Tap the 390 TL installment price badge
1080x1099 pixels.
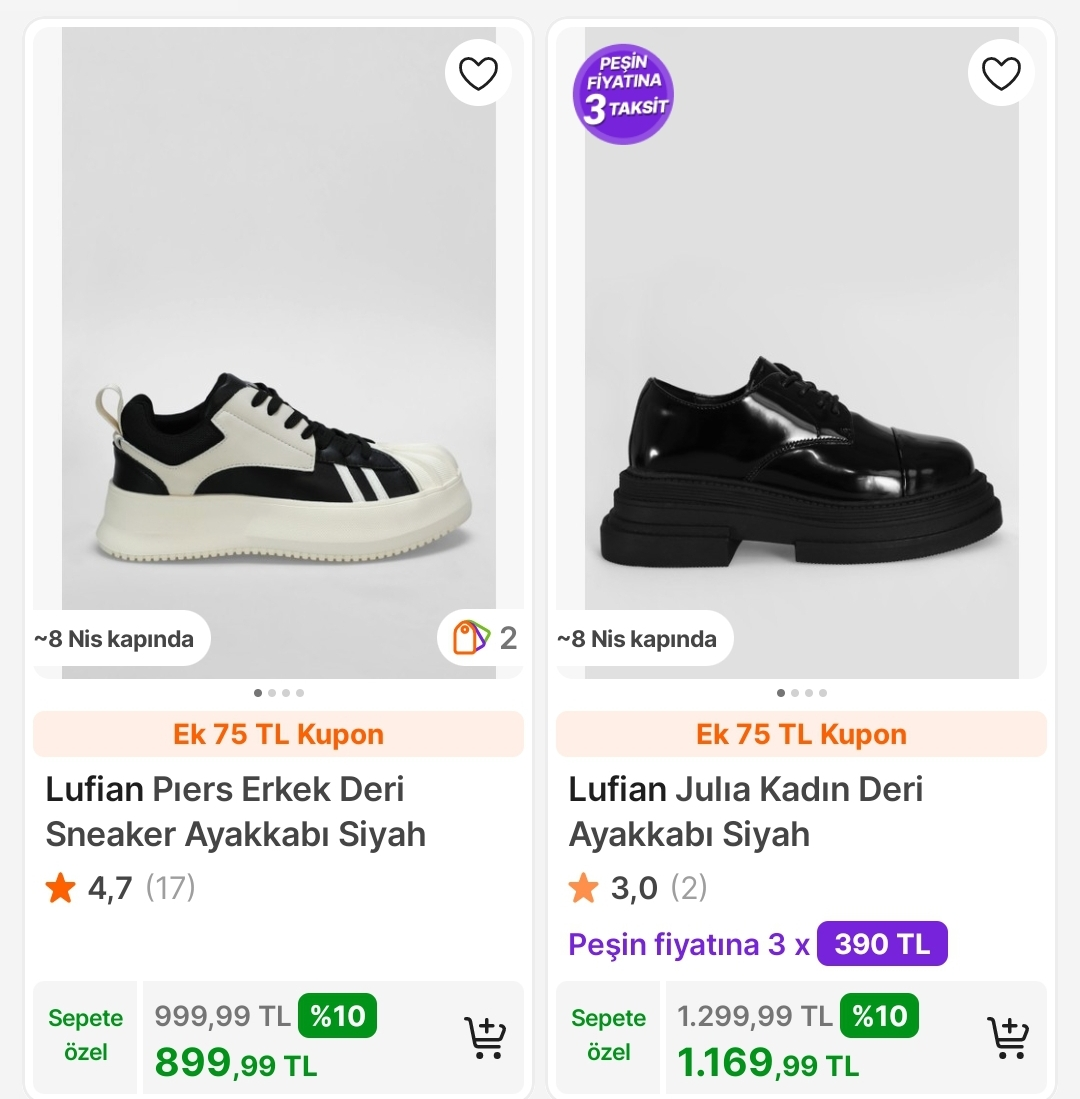[x=882, y=944]
